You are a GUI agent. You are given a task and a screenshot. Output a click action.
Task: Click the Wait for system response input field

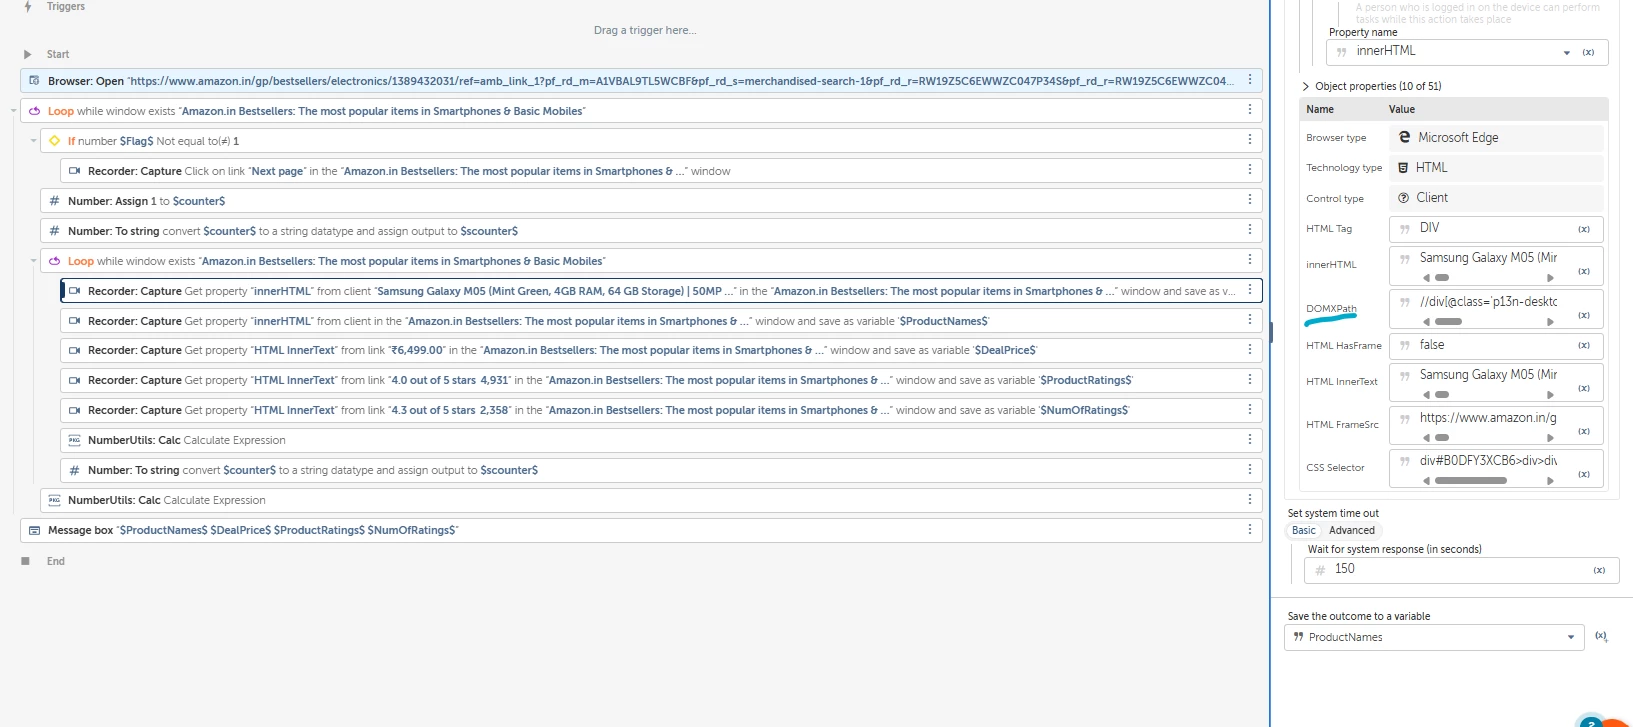pos(1462,570)
